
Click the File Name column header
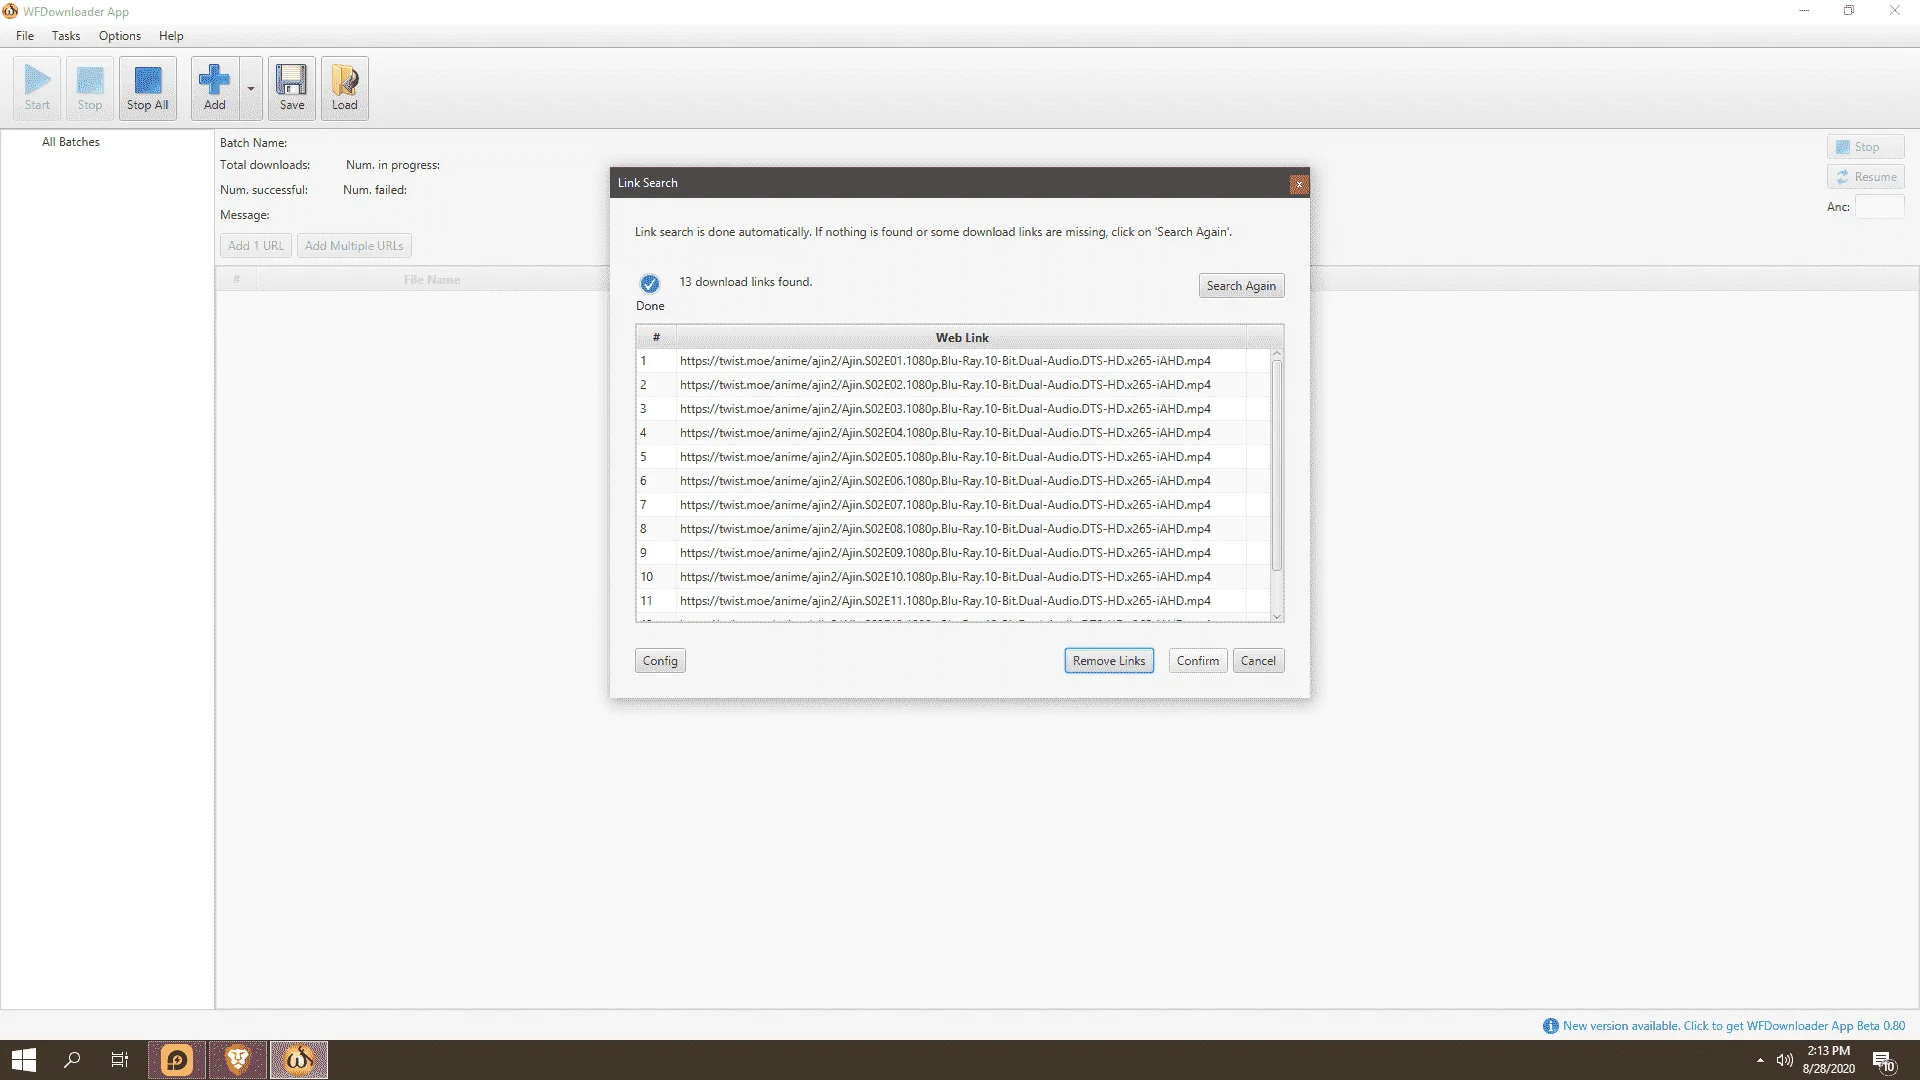click(x=432, y=280)
